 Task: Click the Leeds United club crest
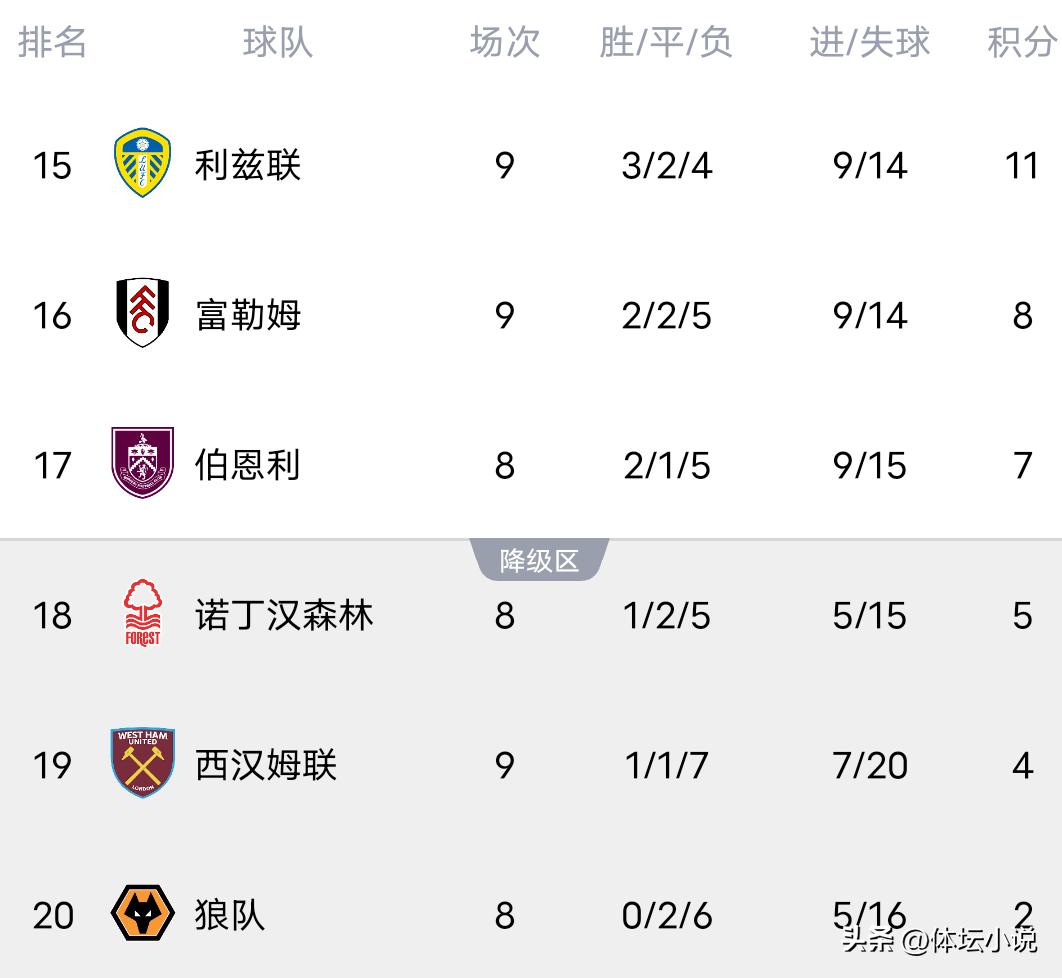click(142, 164)
